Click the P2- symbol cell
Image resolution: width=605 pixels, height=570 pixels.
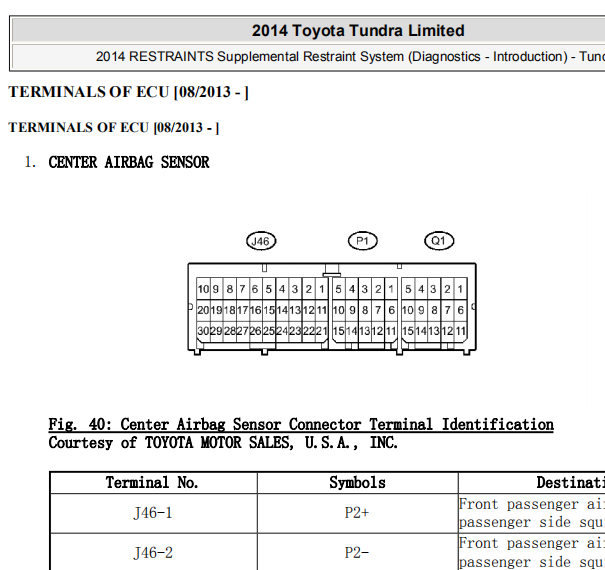(357, 552)
